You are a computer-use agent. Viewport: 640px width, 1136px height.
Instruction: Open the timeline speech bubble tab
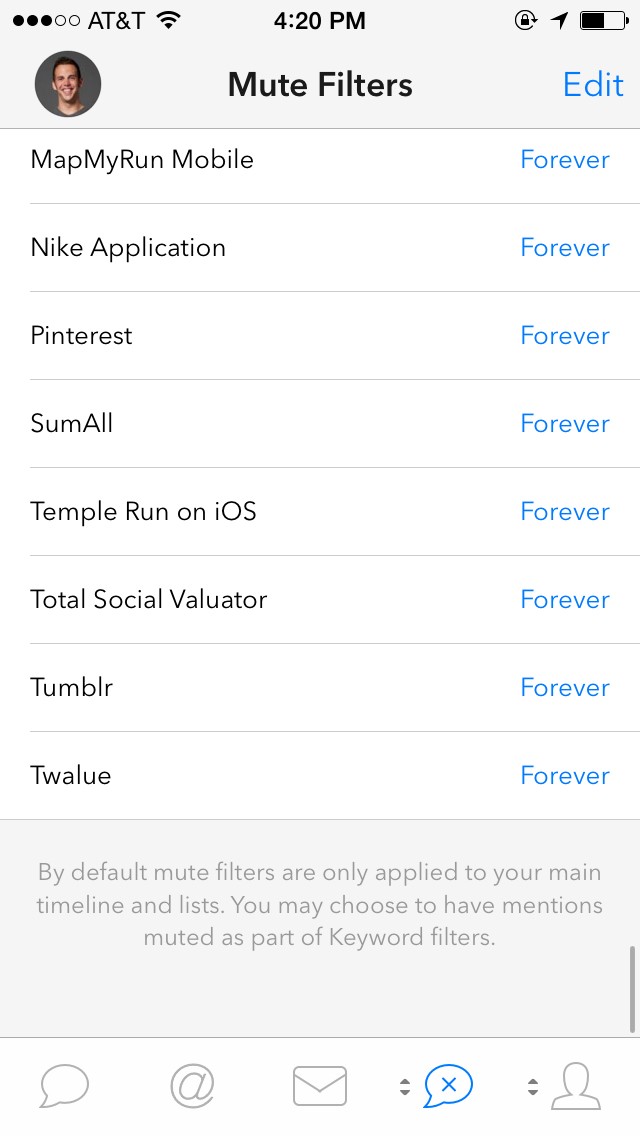65,1086
